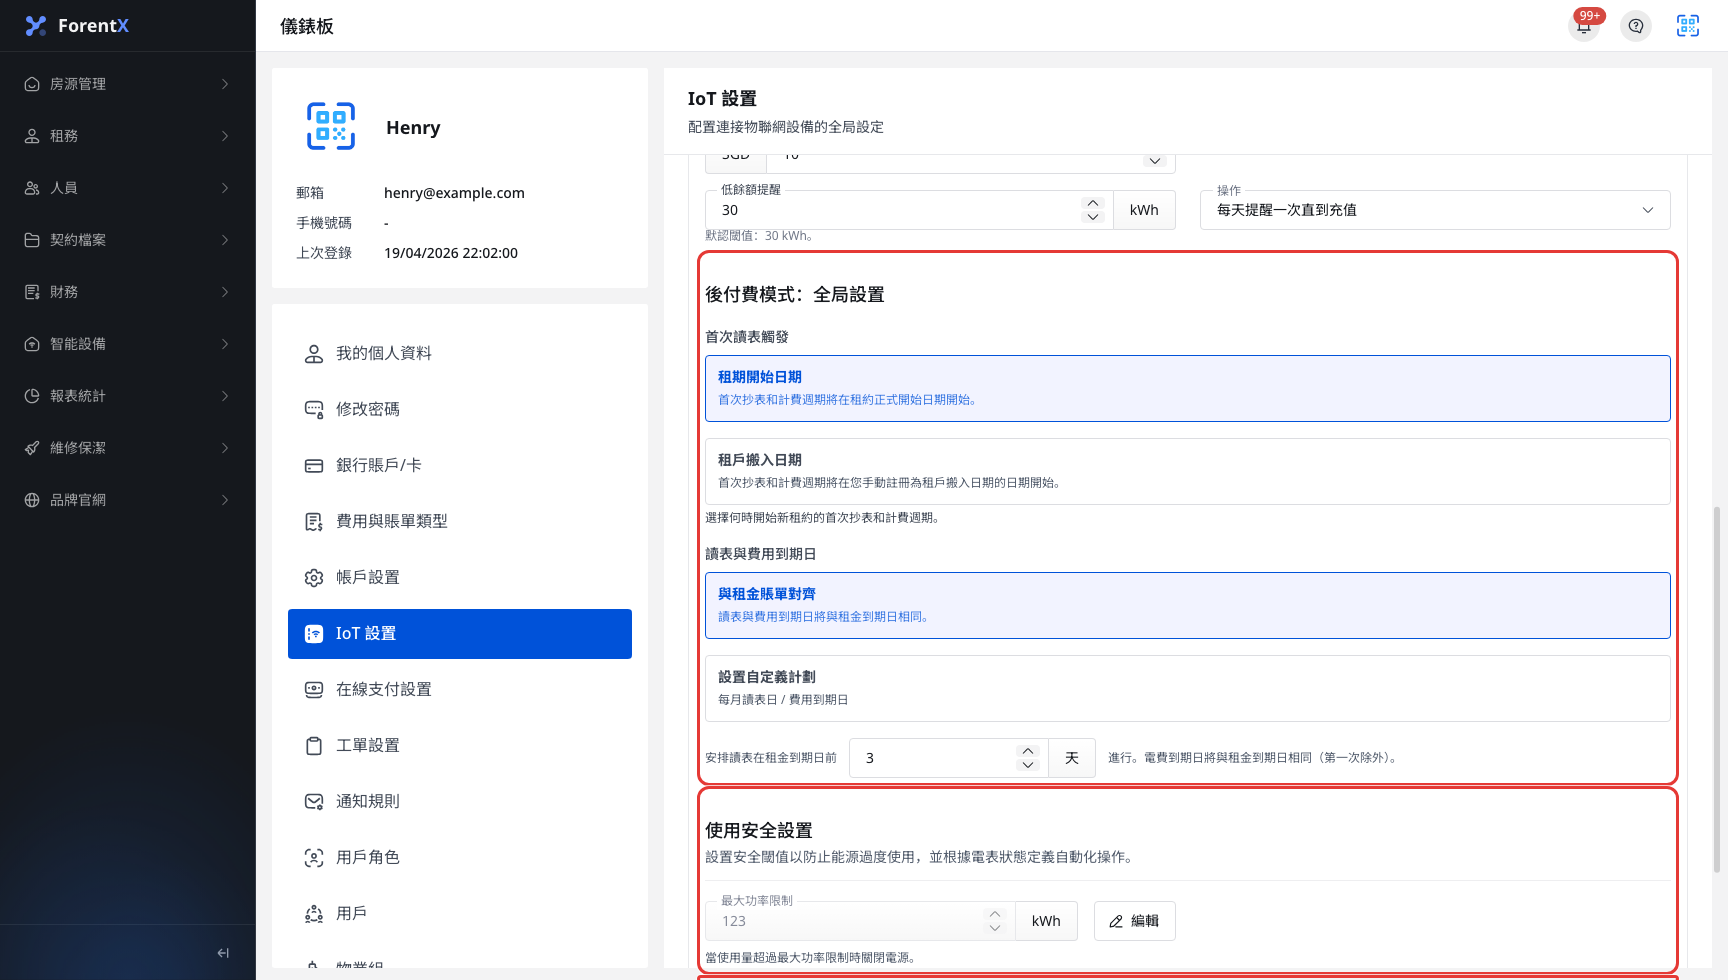1728x980 pixels.
Task: Click the 品牌官網 globe icon
Action: click(32, 500)
